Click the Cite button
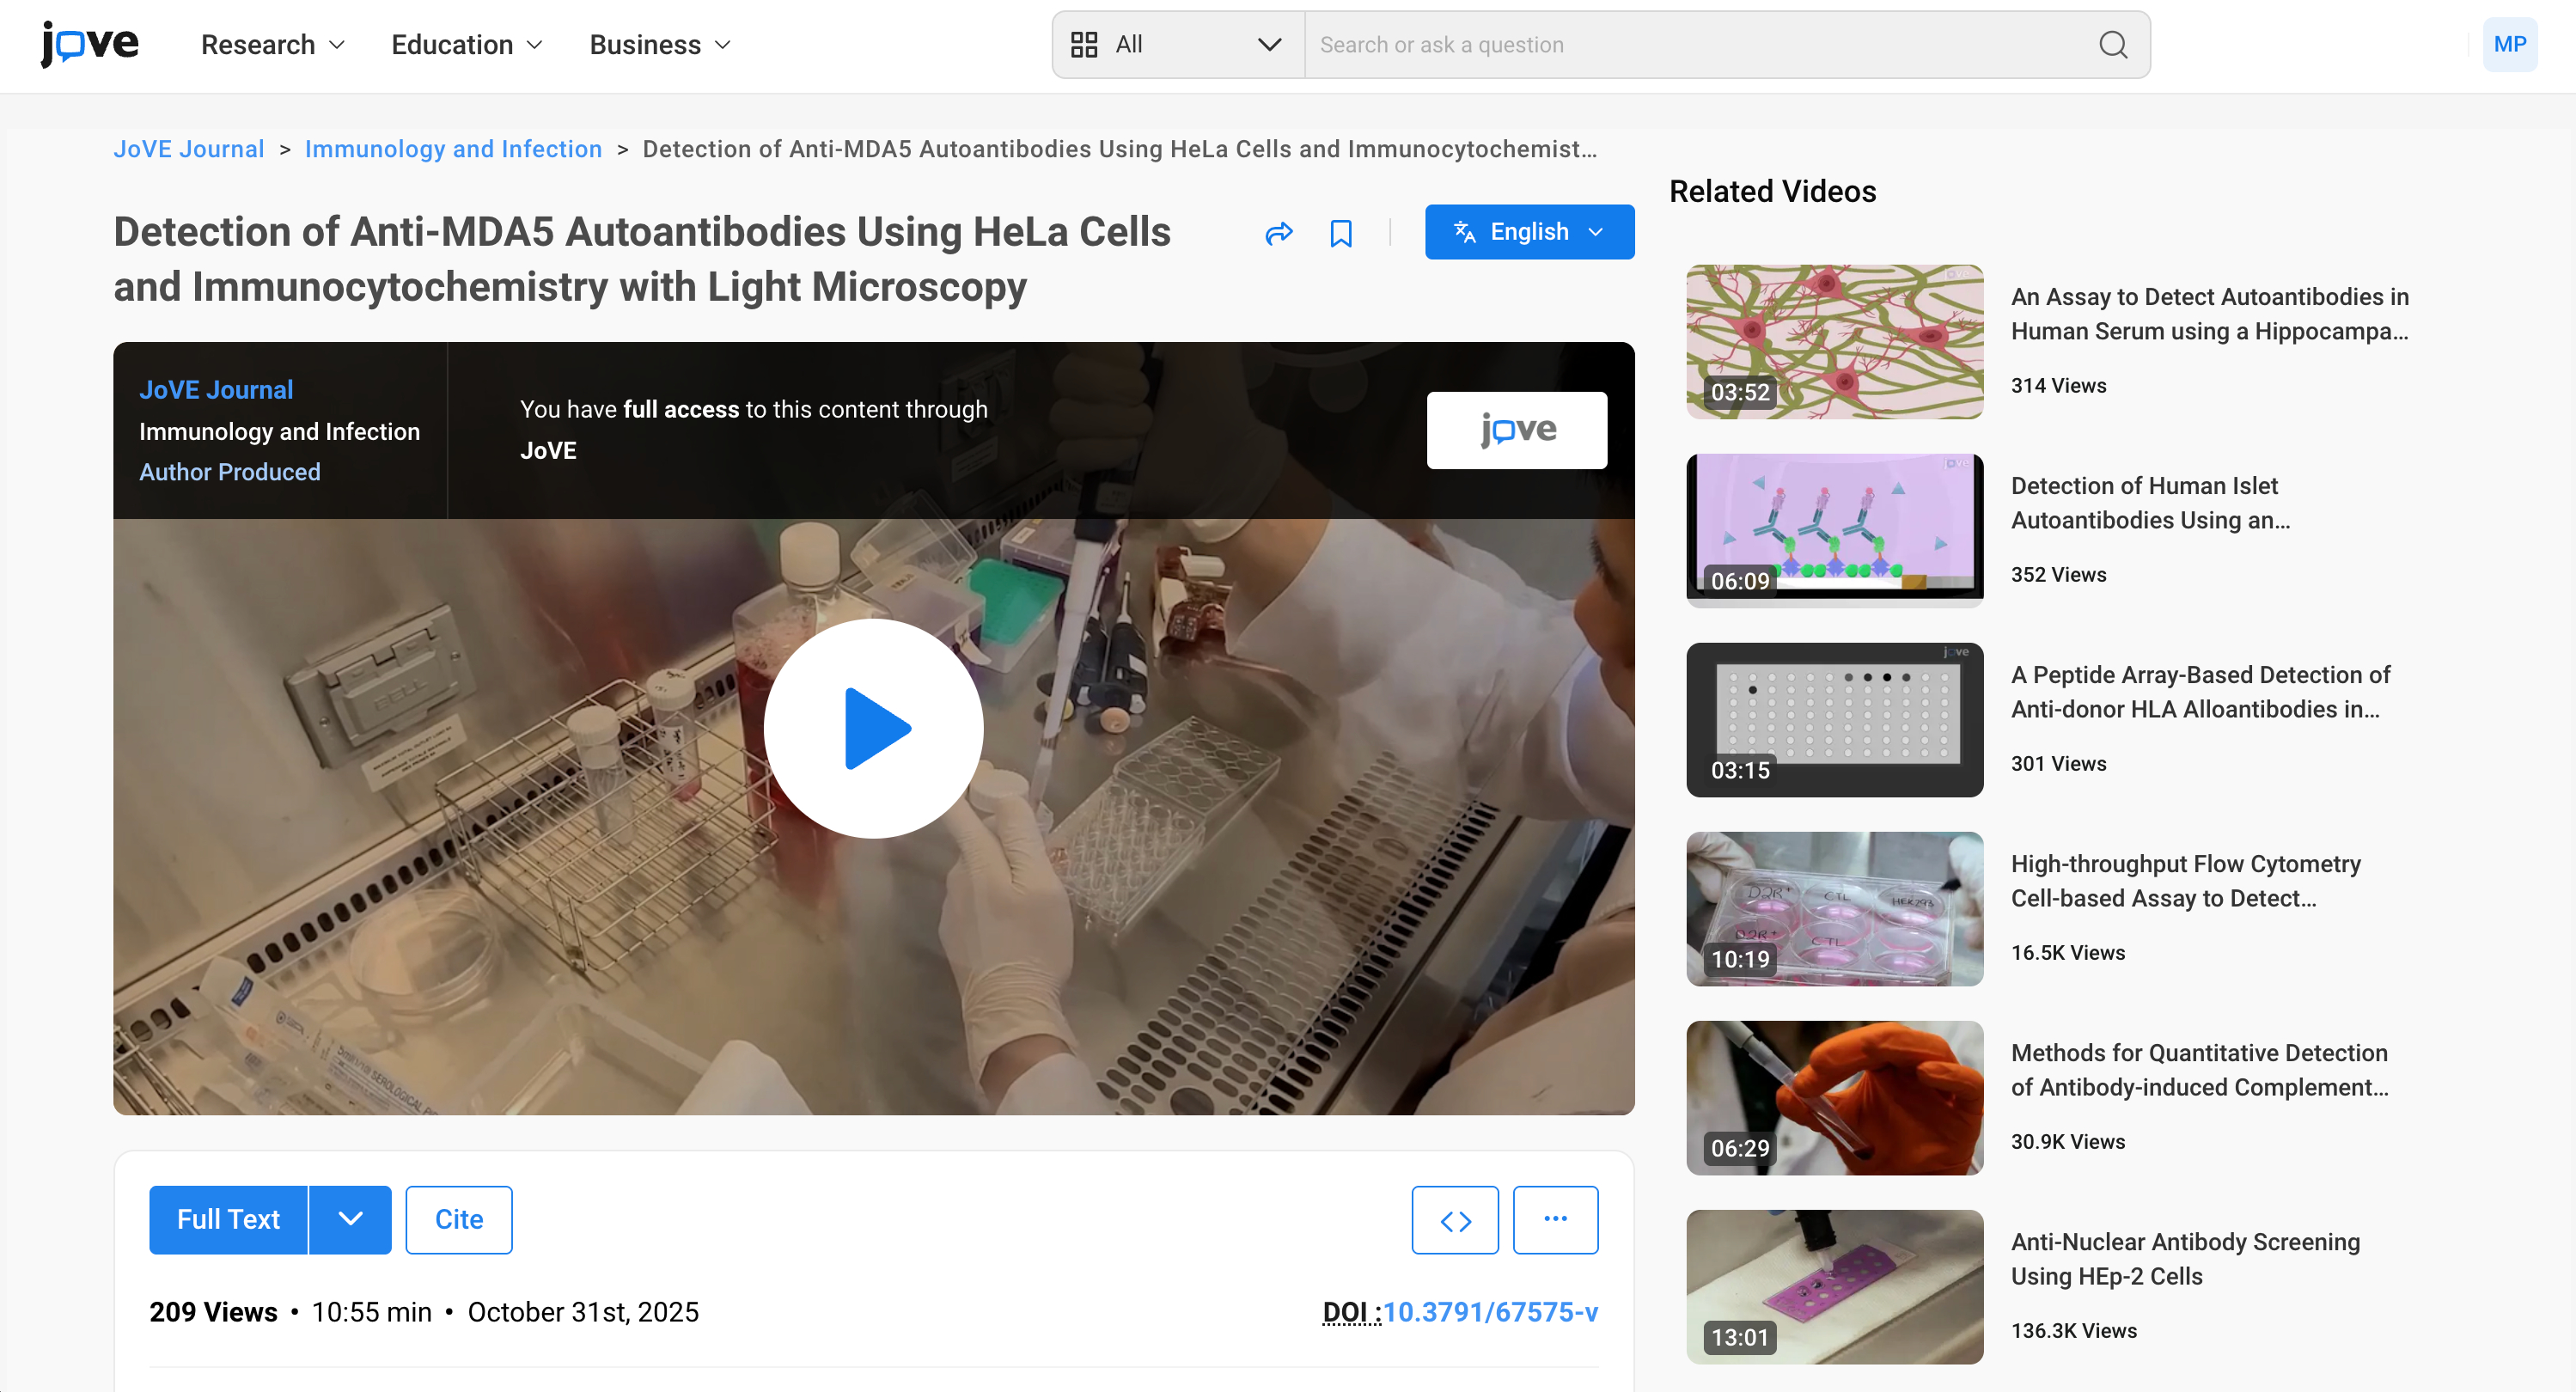Image resolution: width=2576 pixels, height=1392 pixels. tap(459, 1220)
